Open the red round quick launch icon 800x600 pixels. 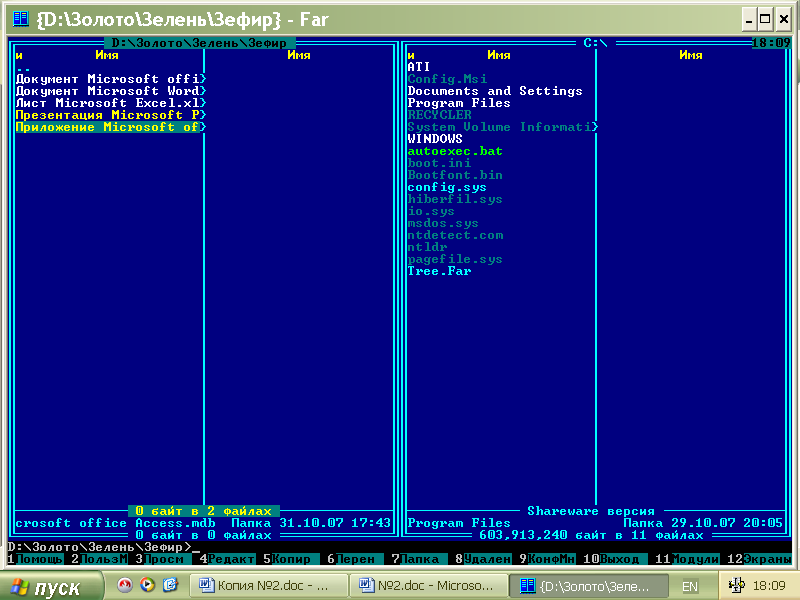(x=124, y=585)
